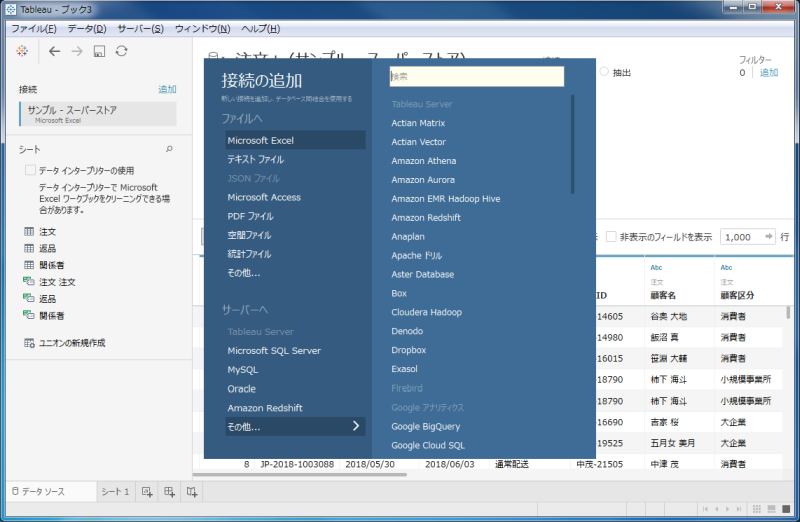
Task: Select Google BigQuery connector
Action: (x=426, y=426)
